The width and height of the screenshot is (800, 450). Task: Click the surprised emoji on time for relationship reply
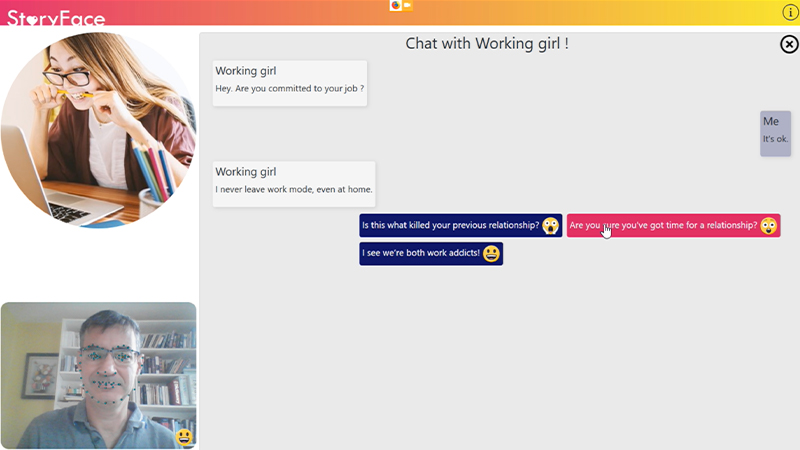pyautogui.click(x=768, y=226)
